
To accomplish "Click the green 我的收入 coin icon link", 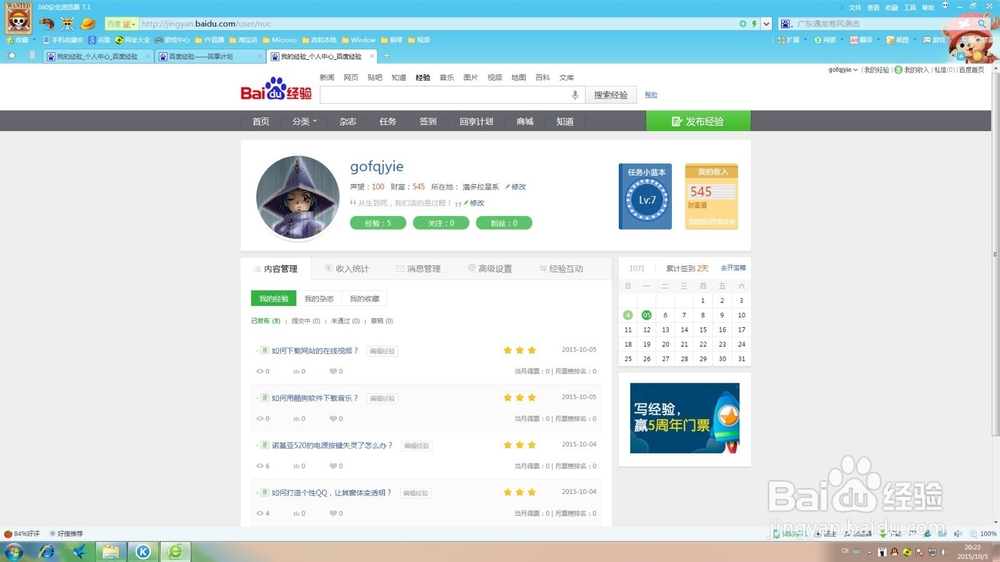I will (x=911, y=70).
